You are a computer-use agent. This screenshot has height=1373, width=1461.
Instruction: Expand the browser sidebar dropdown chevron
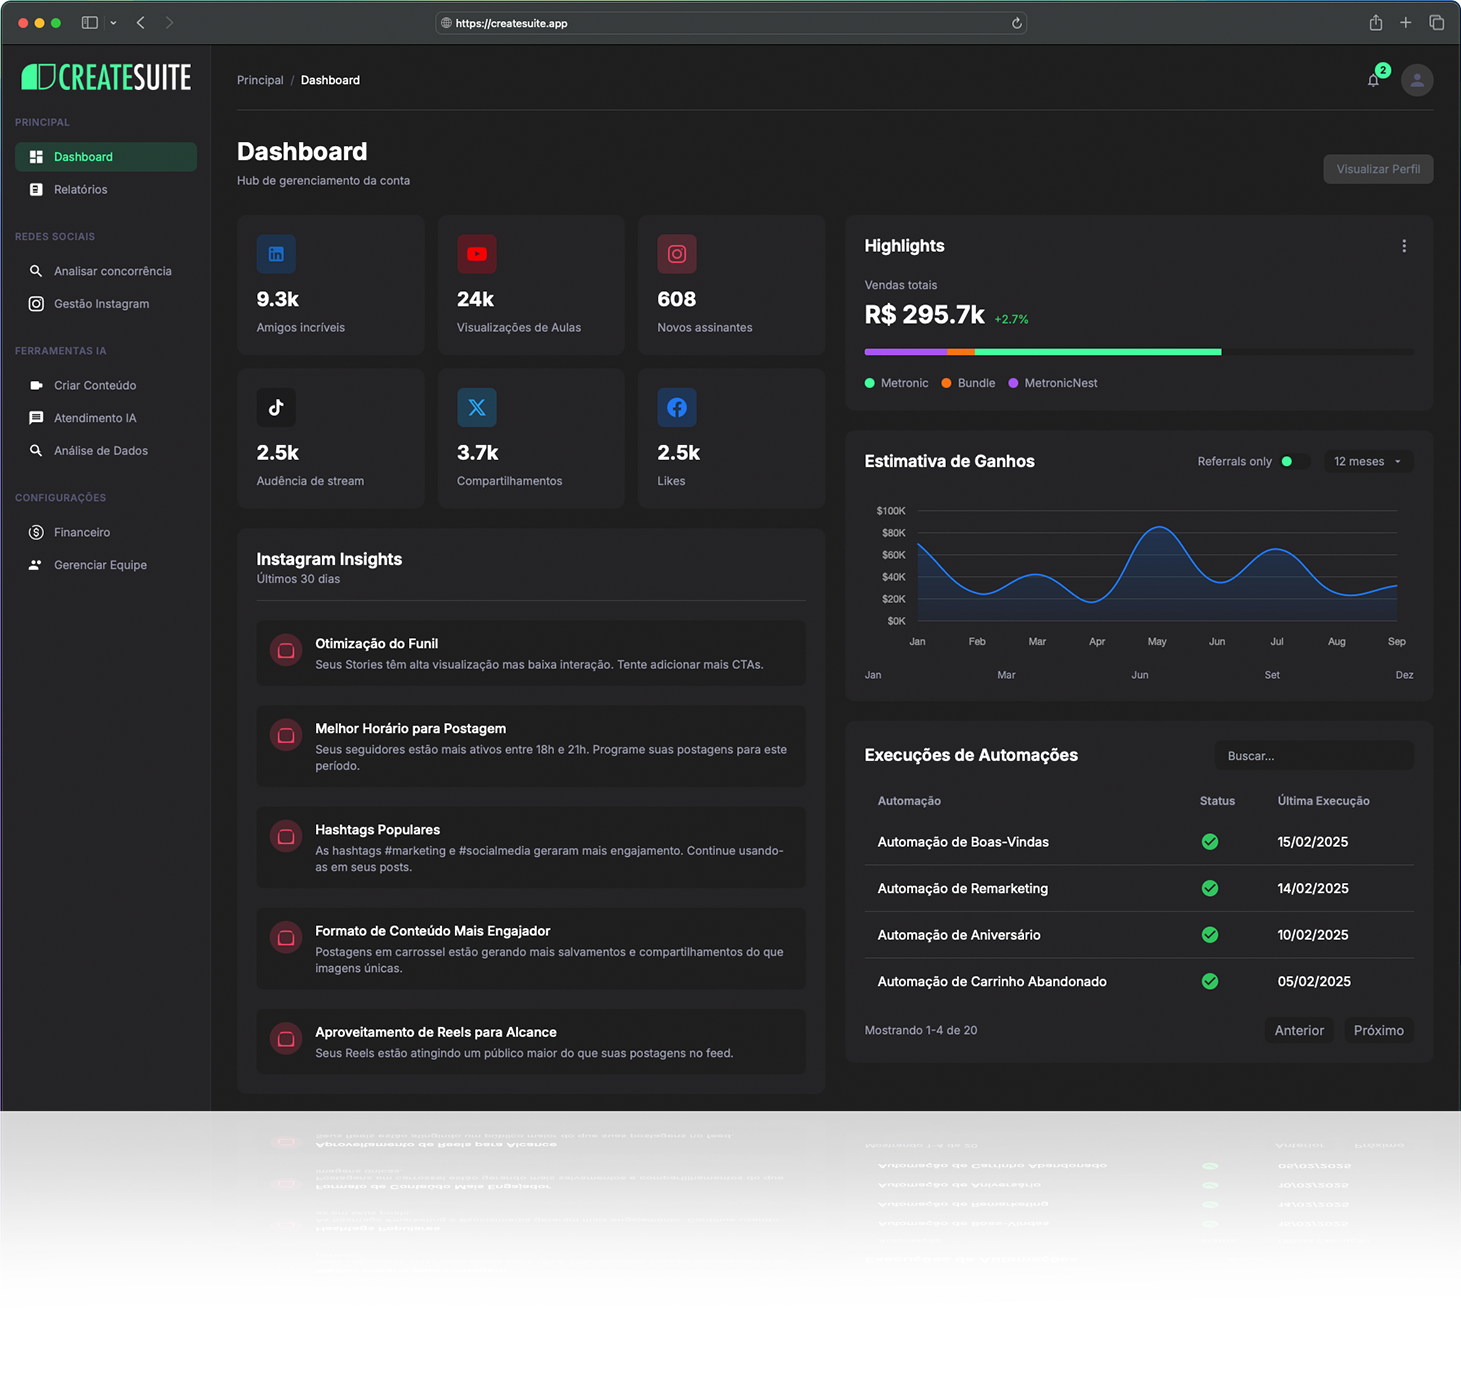[113, 23]
